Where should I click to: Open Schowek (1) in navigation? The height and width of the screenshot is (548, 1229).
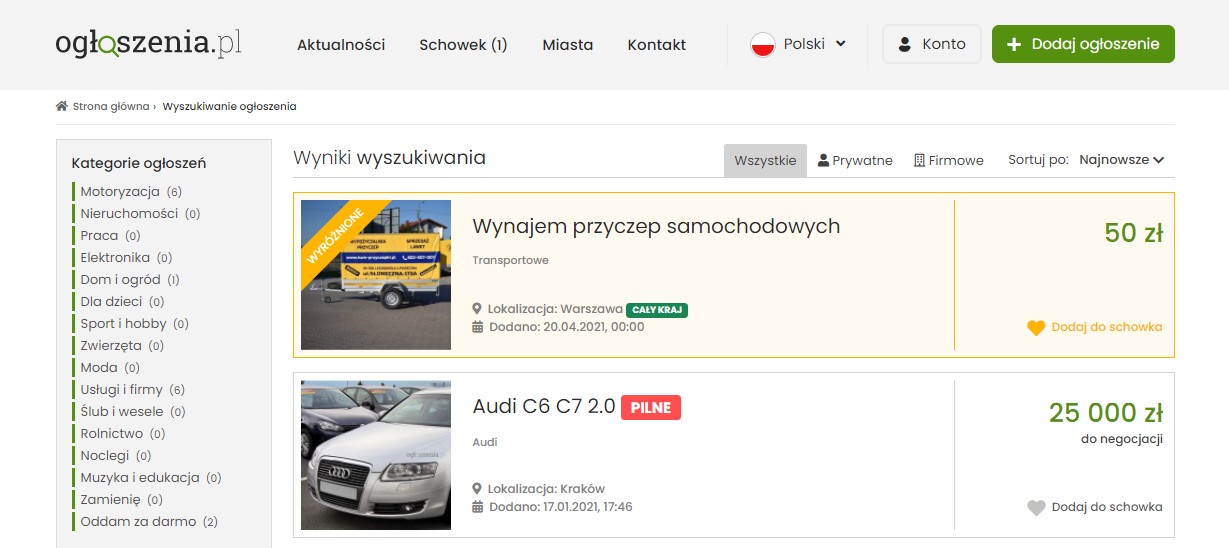pyautogui.click(x=463, y=44)
